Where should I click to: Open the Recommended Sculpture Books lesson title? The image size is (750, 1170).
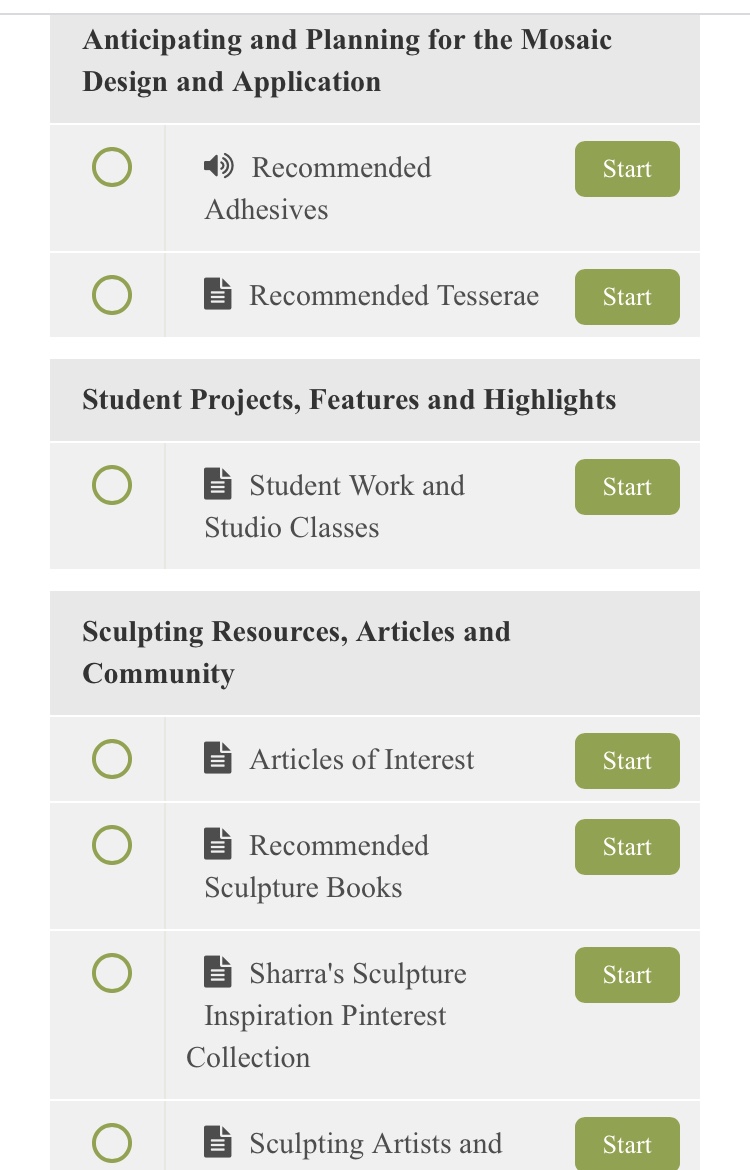pos(316,866)
